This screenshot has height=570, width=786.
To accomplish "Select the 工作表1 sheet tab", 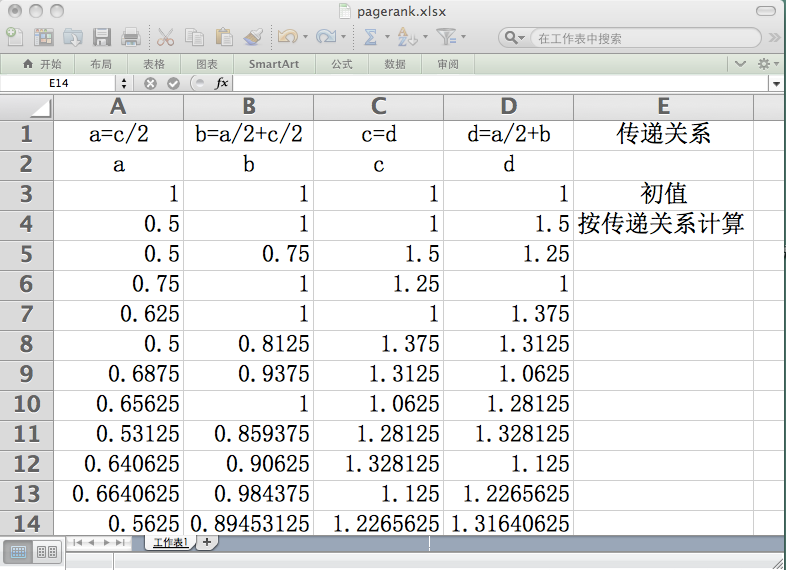I will 170,542.
